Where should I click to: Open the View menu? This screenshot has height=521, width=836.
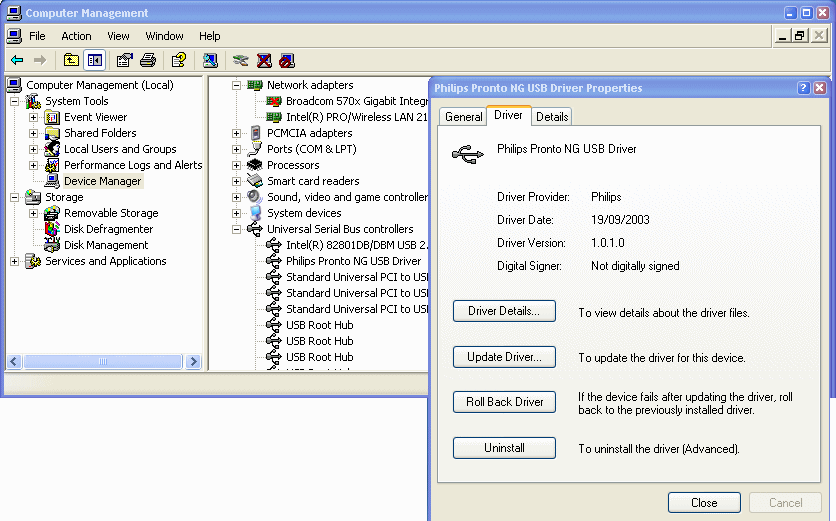[x=118, y=36]
